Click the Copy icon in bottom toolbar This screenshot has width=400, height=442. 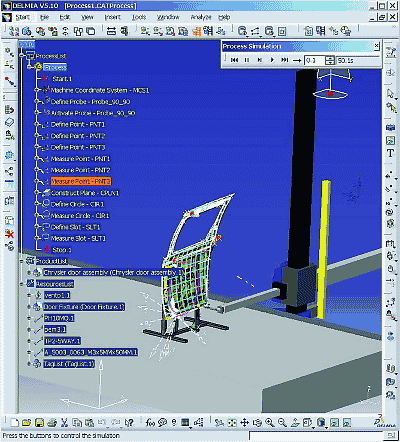coord(77,423)
